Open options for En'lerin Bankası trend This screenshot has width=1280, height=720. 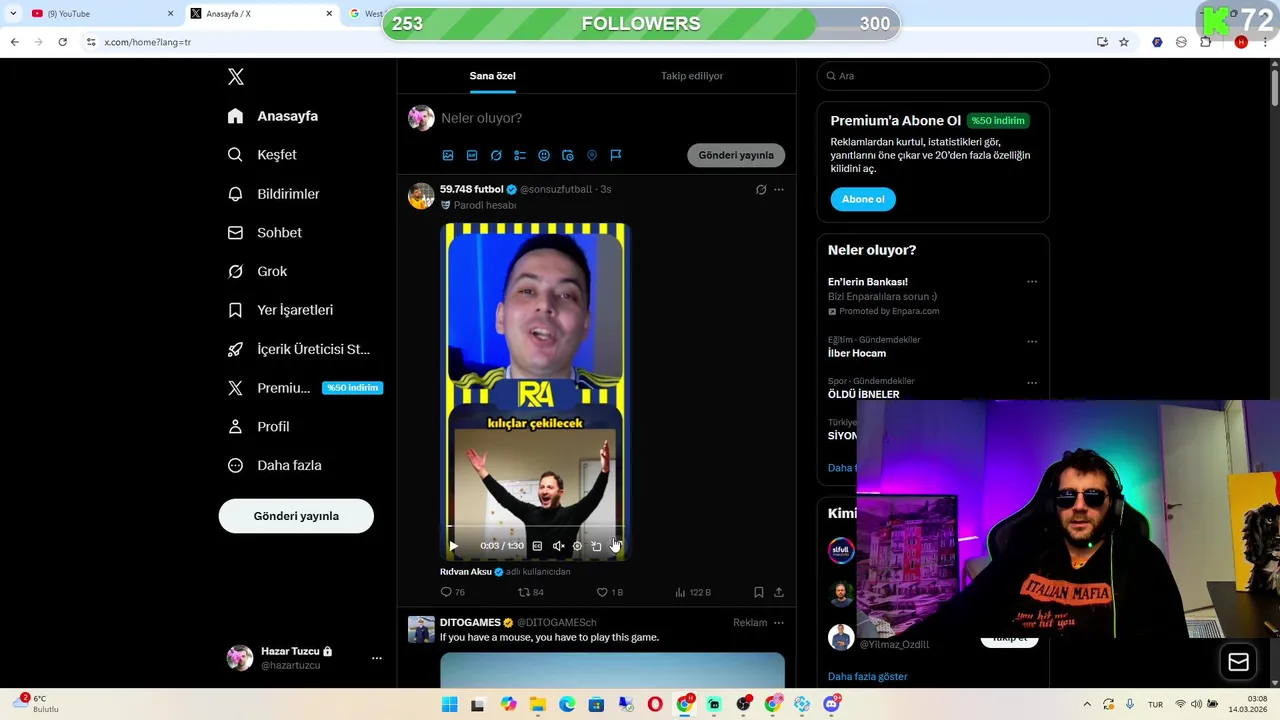pyautogui.click(x=1032, y=282)
